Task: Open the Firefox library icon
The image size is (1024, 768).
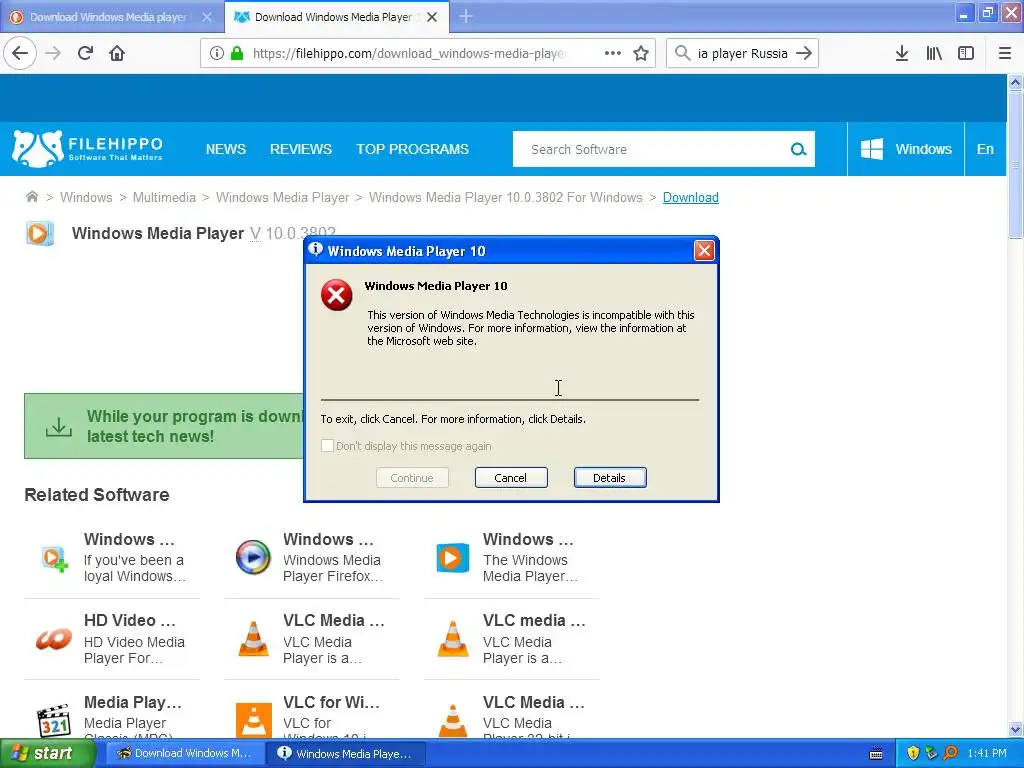Action: click(934, 53)
